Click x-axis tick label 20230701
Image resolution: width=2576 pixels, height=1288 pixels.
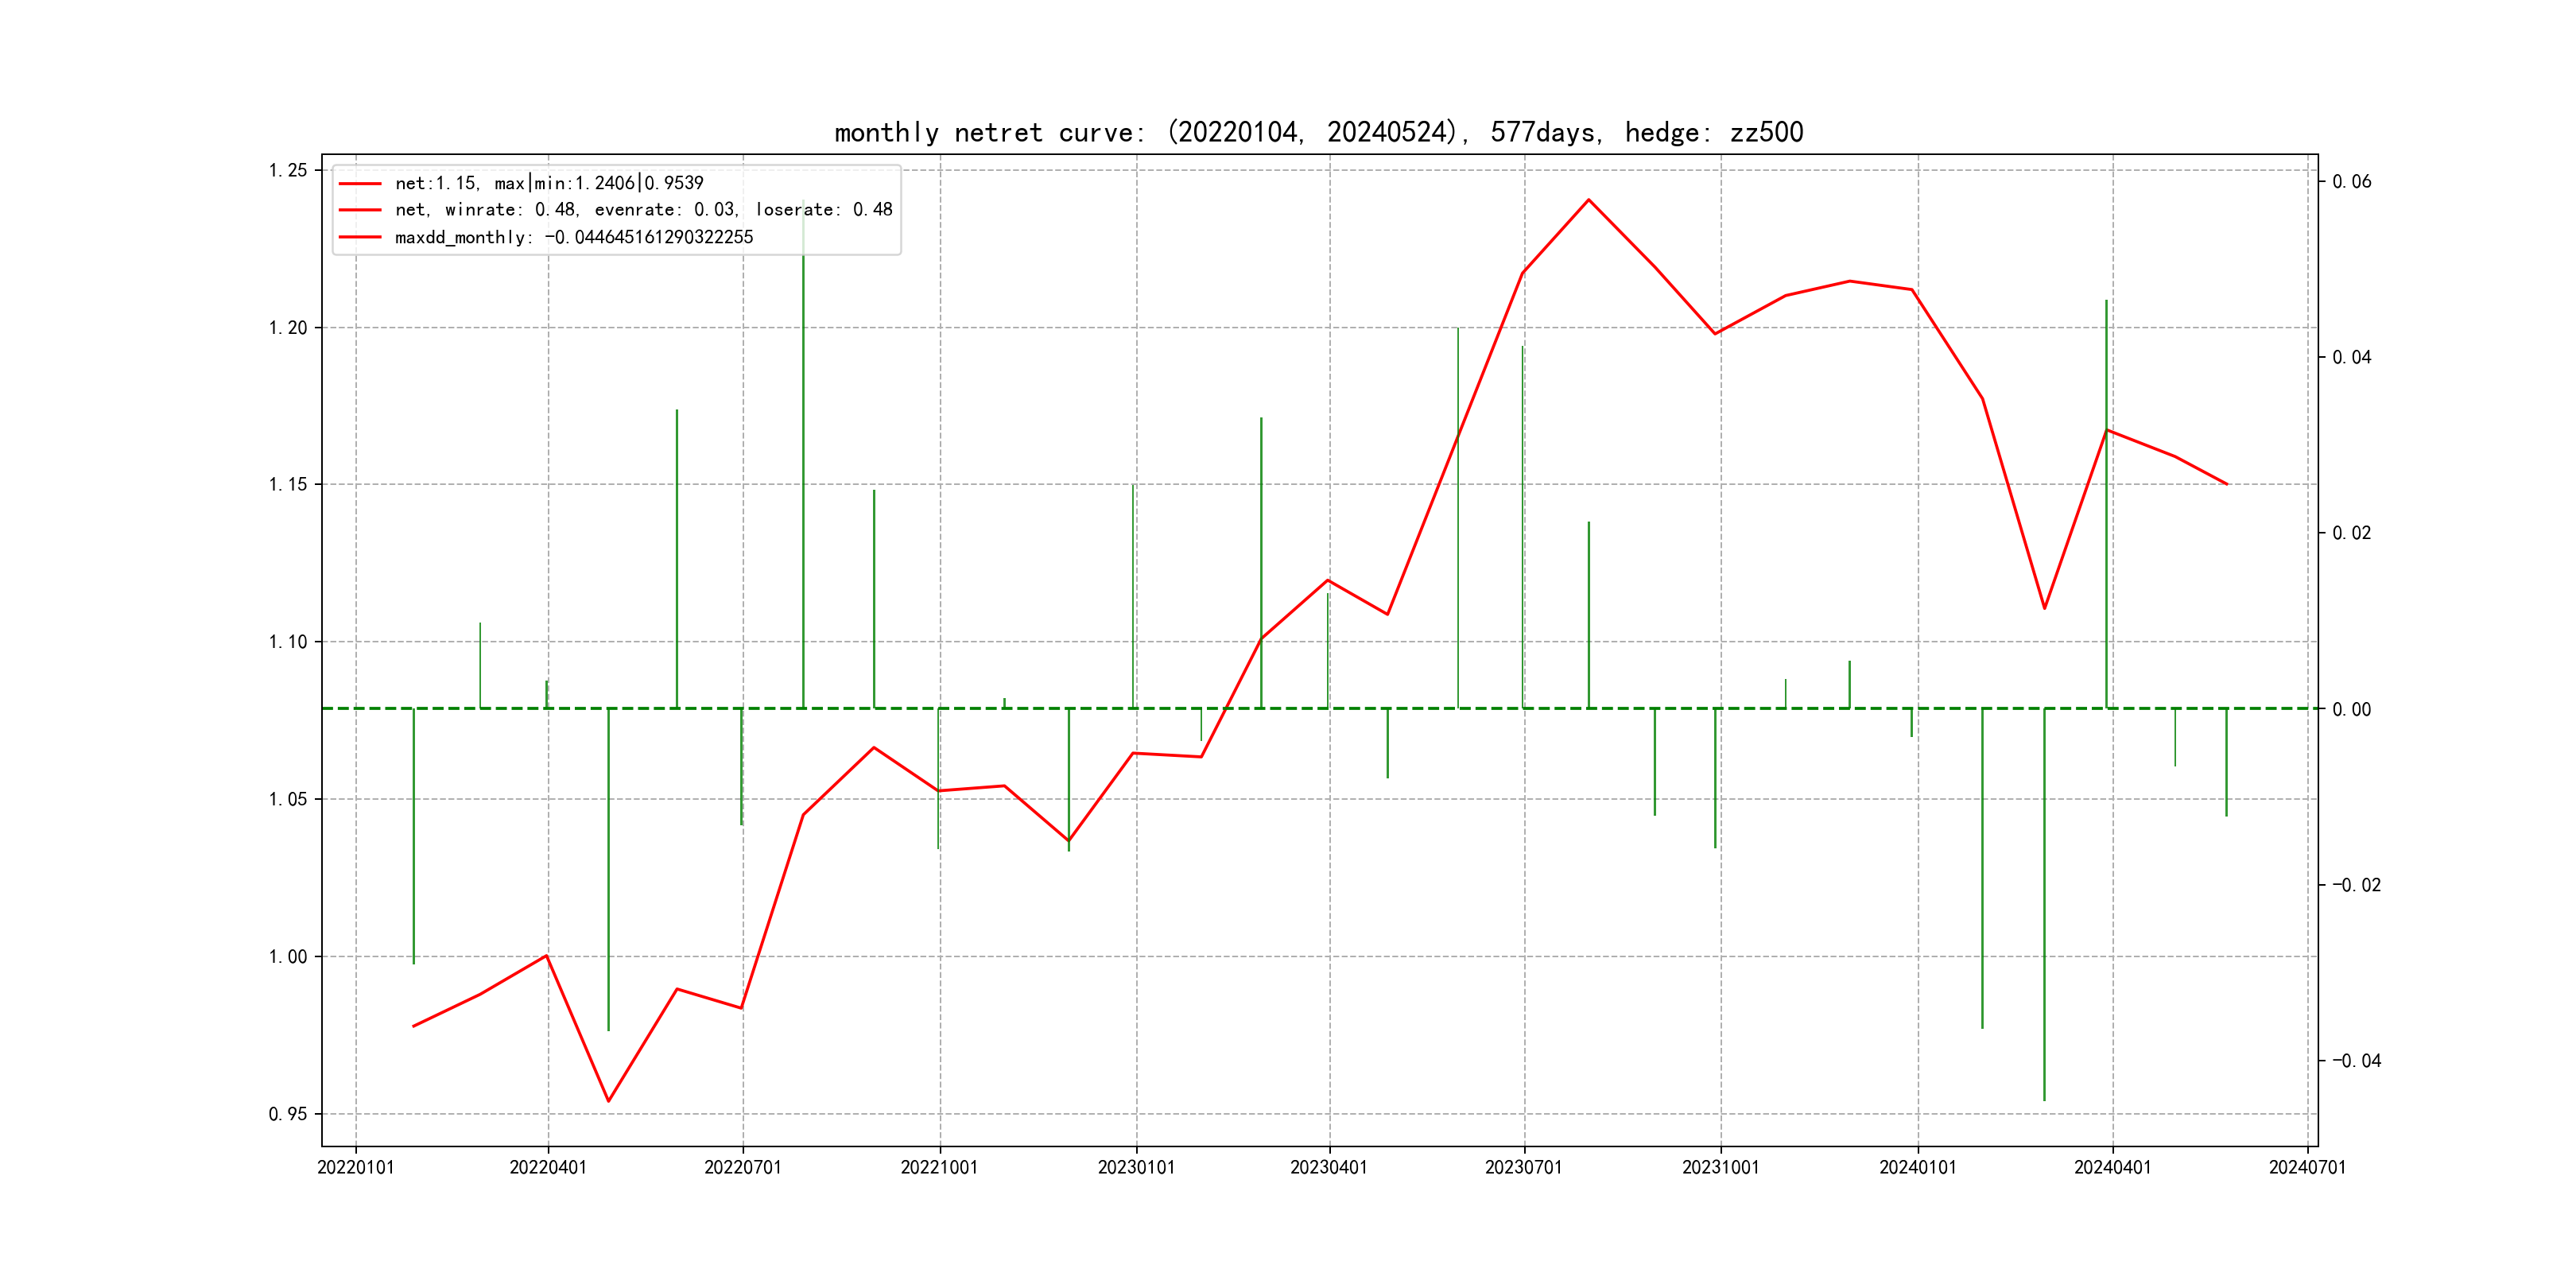(x=1523, y=1168)
